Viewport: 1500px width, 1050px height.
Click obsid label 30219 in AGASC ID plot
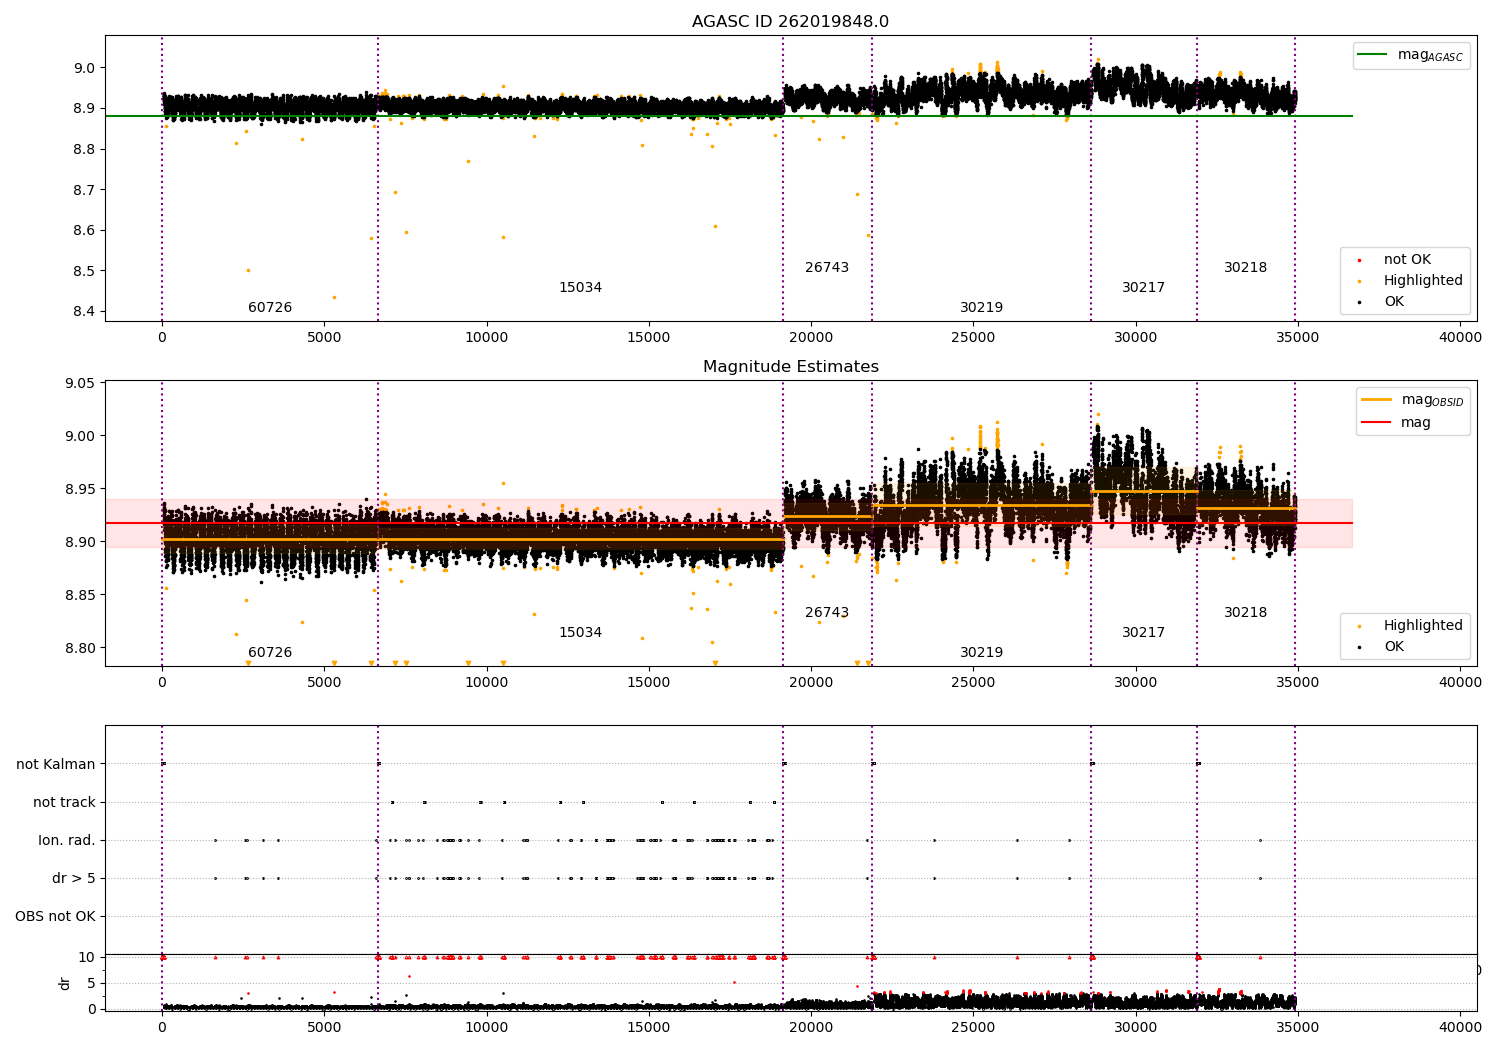pos(981,308)
